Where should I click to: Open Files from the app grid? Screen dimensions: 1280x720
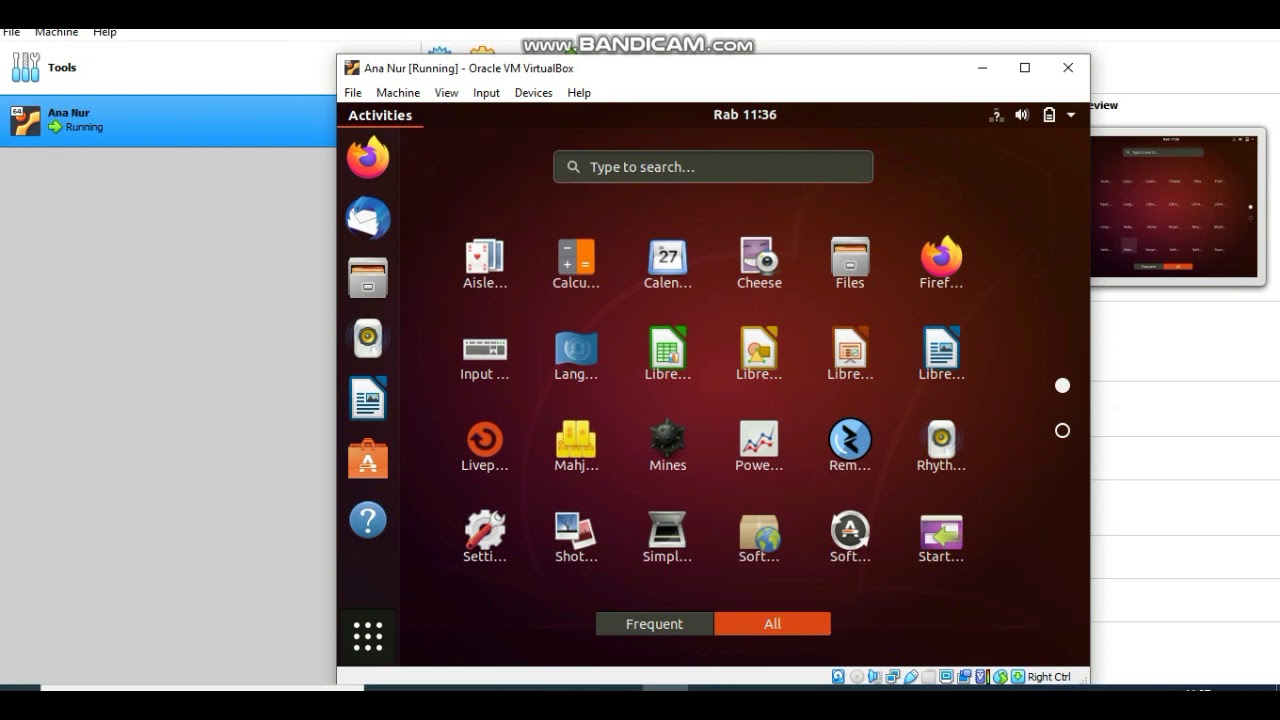coord(850,264)
